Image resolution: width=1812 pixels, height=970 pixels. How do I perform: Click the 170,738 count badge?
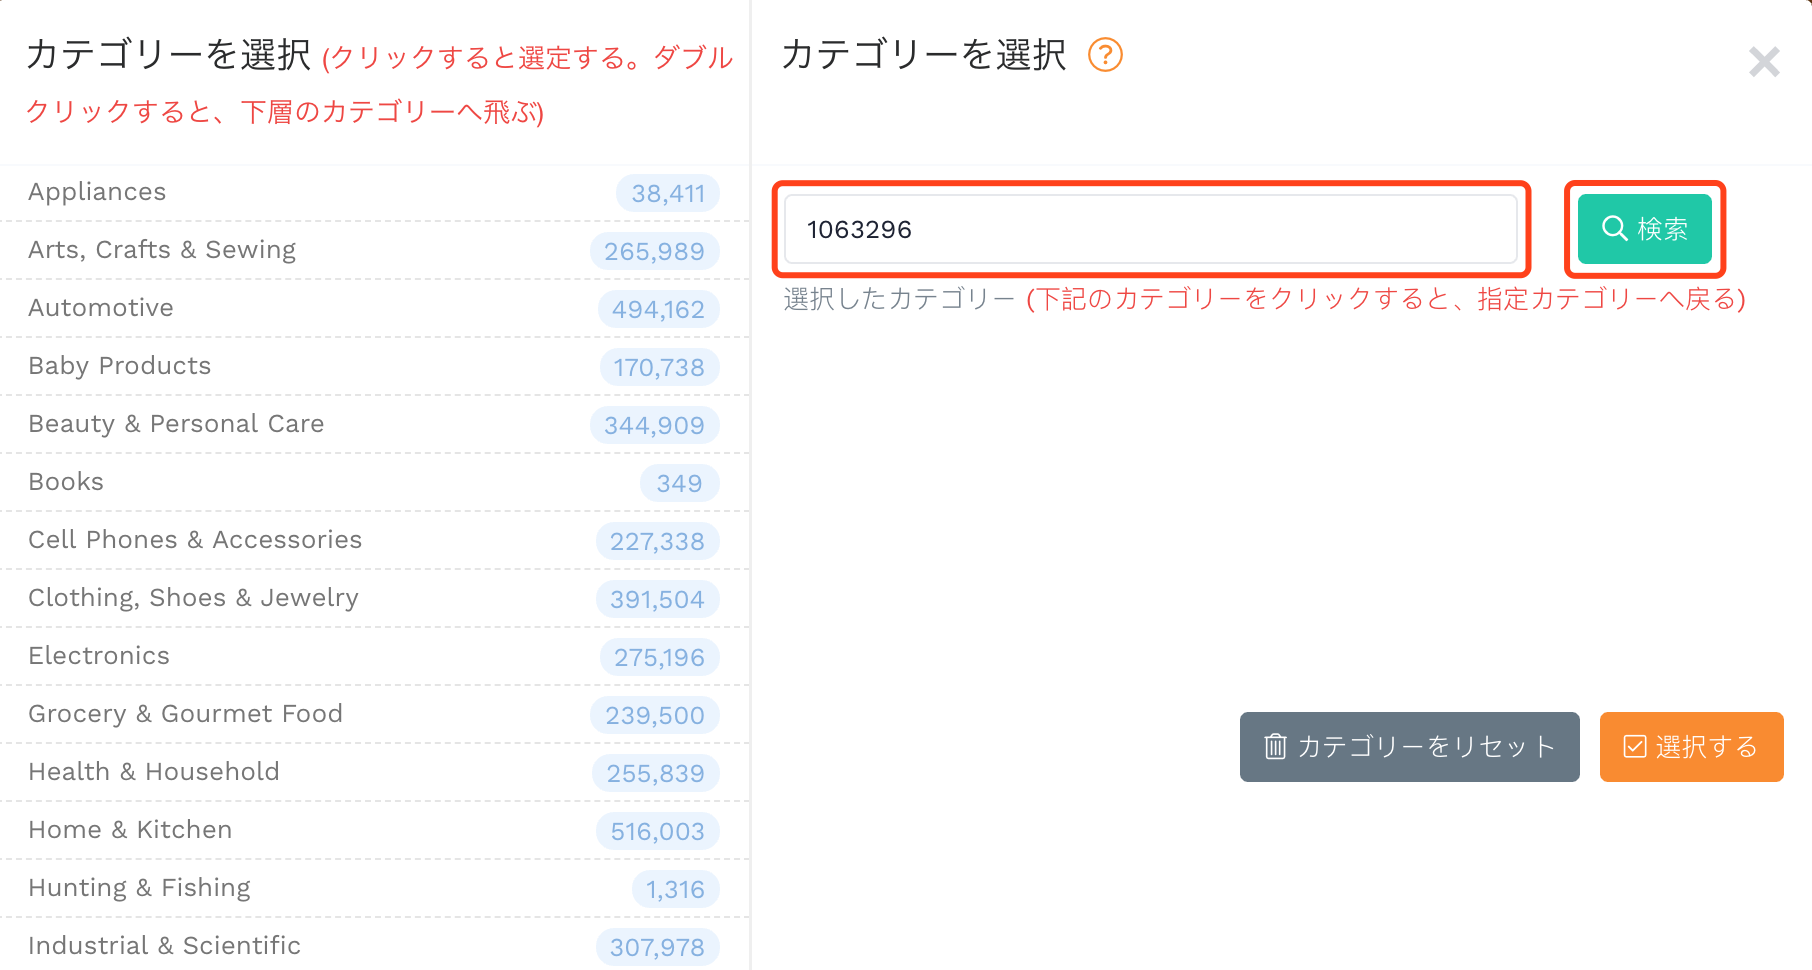[660, 367]
